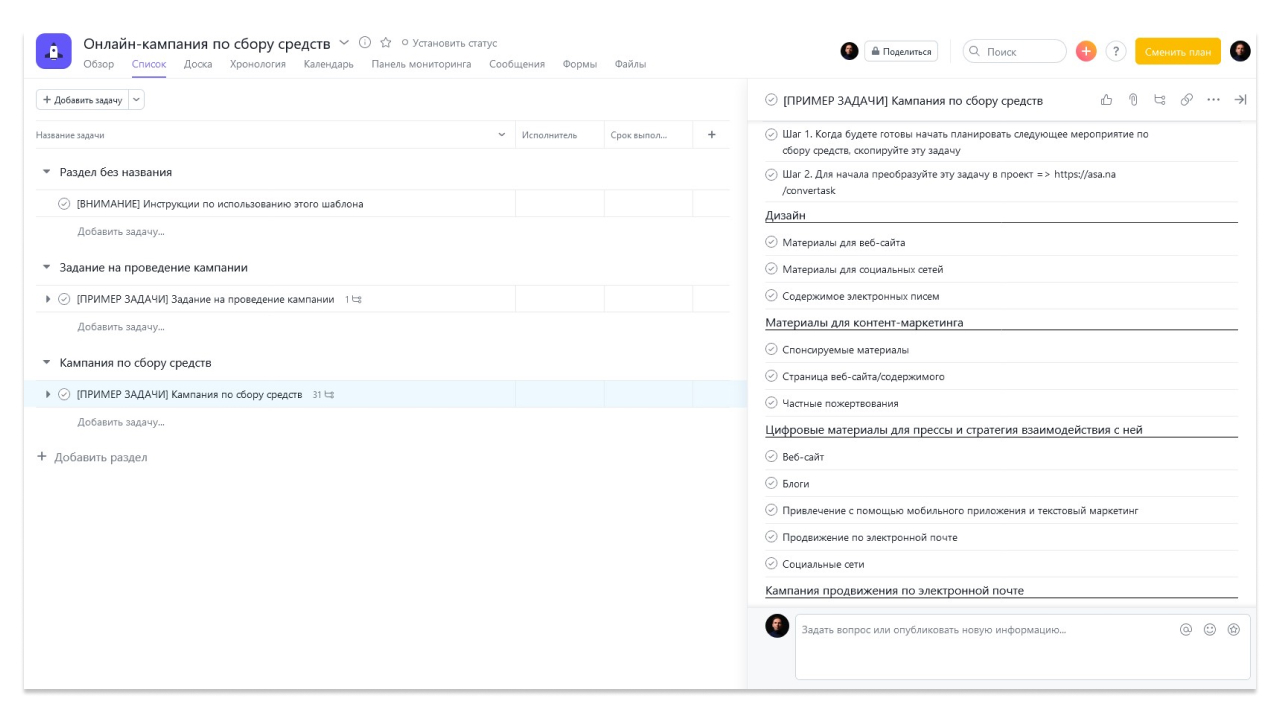Click the thumbs-up like icon in task panel
The width and height of the screenshot is (1280, 720).
pos(1106,100)
